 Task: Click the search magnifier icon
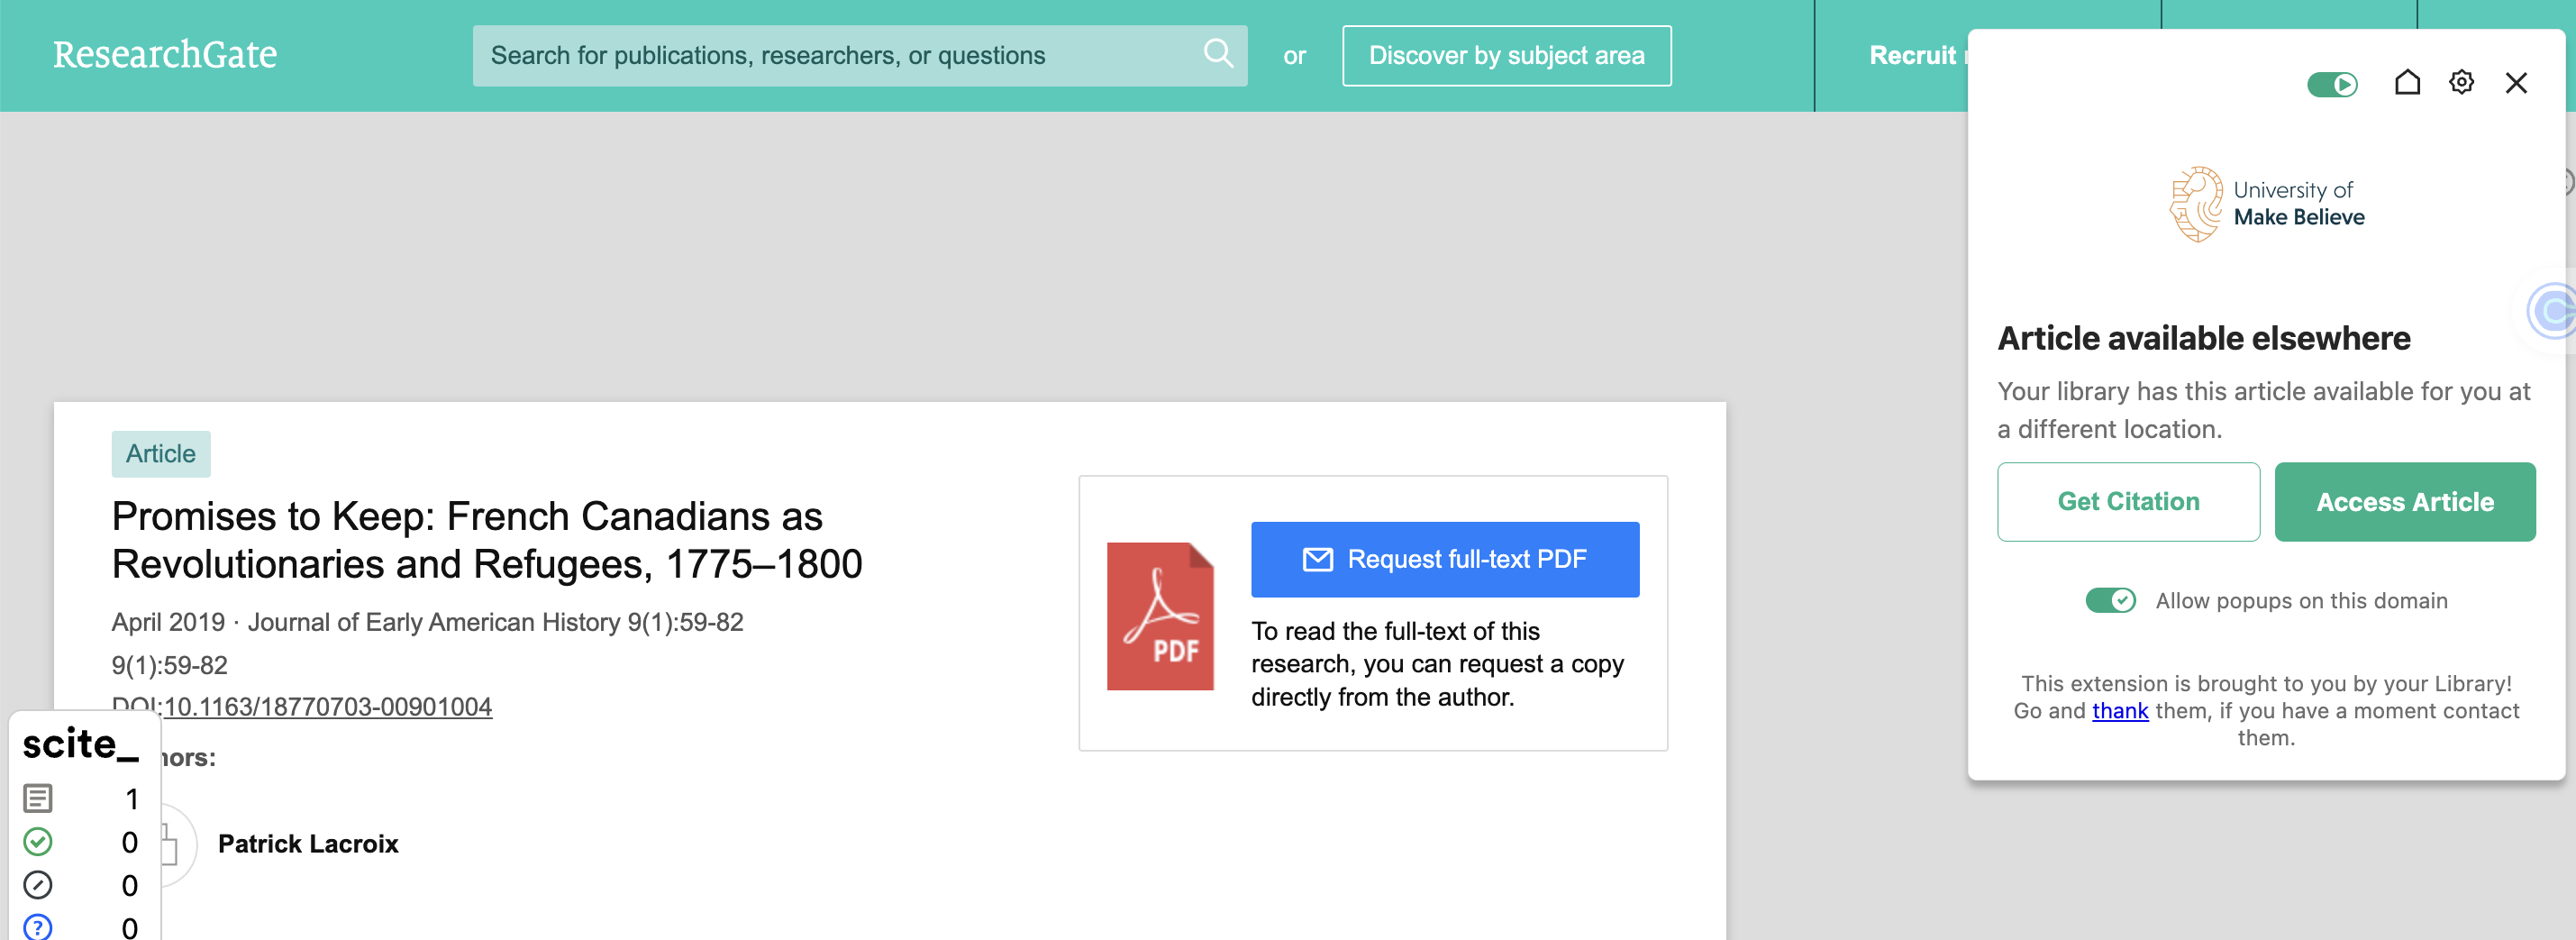pos(1217,54)
